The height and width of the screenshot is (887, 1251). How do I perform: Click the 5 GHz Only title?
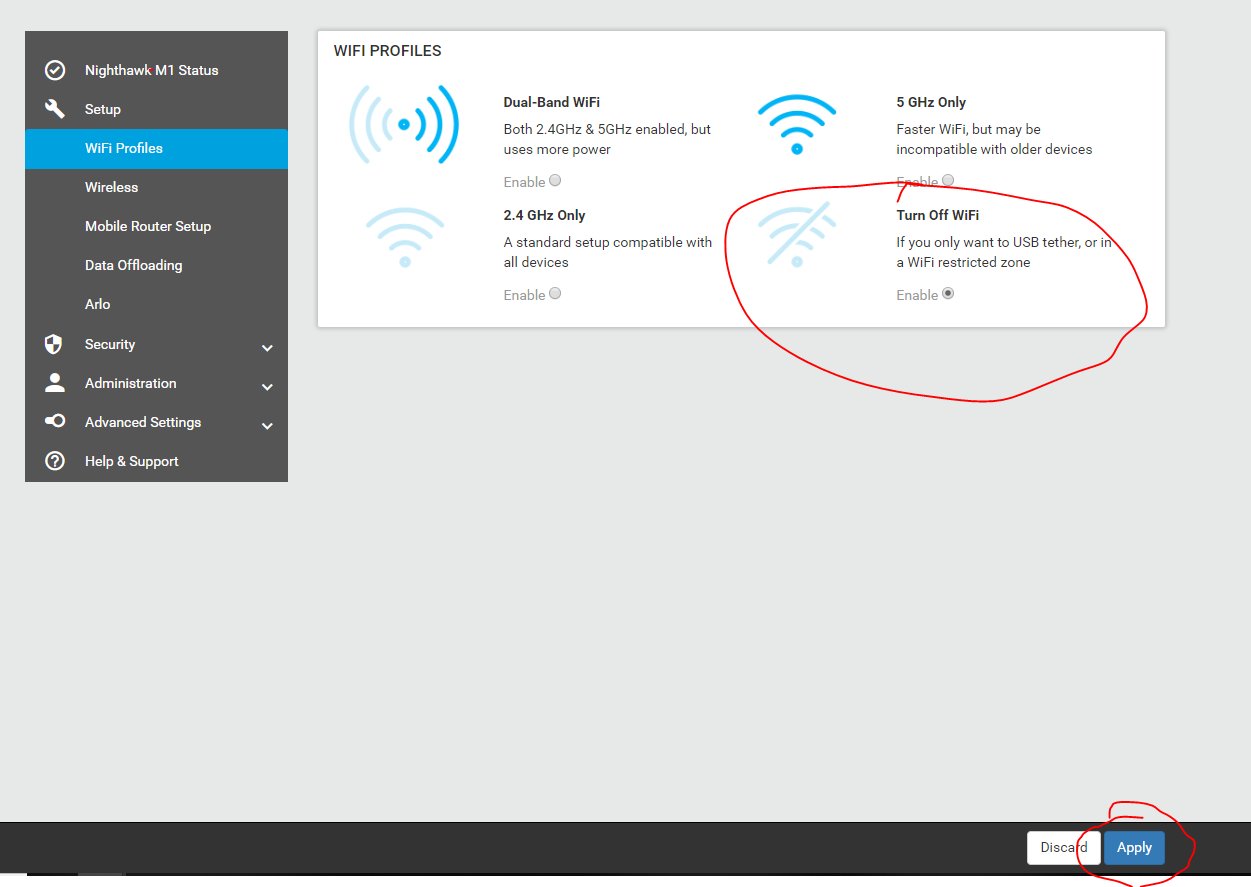click(931, 102)
